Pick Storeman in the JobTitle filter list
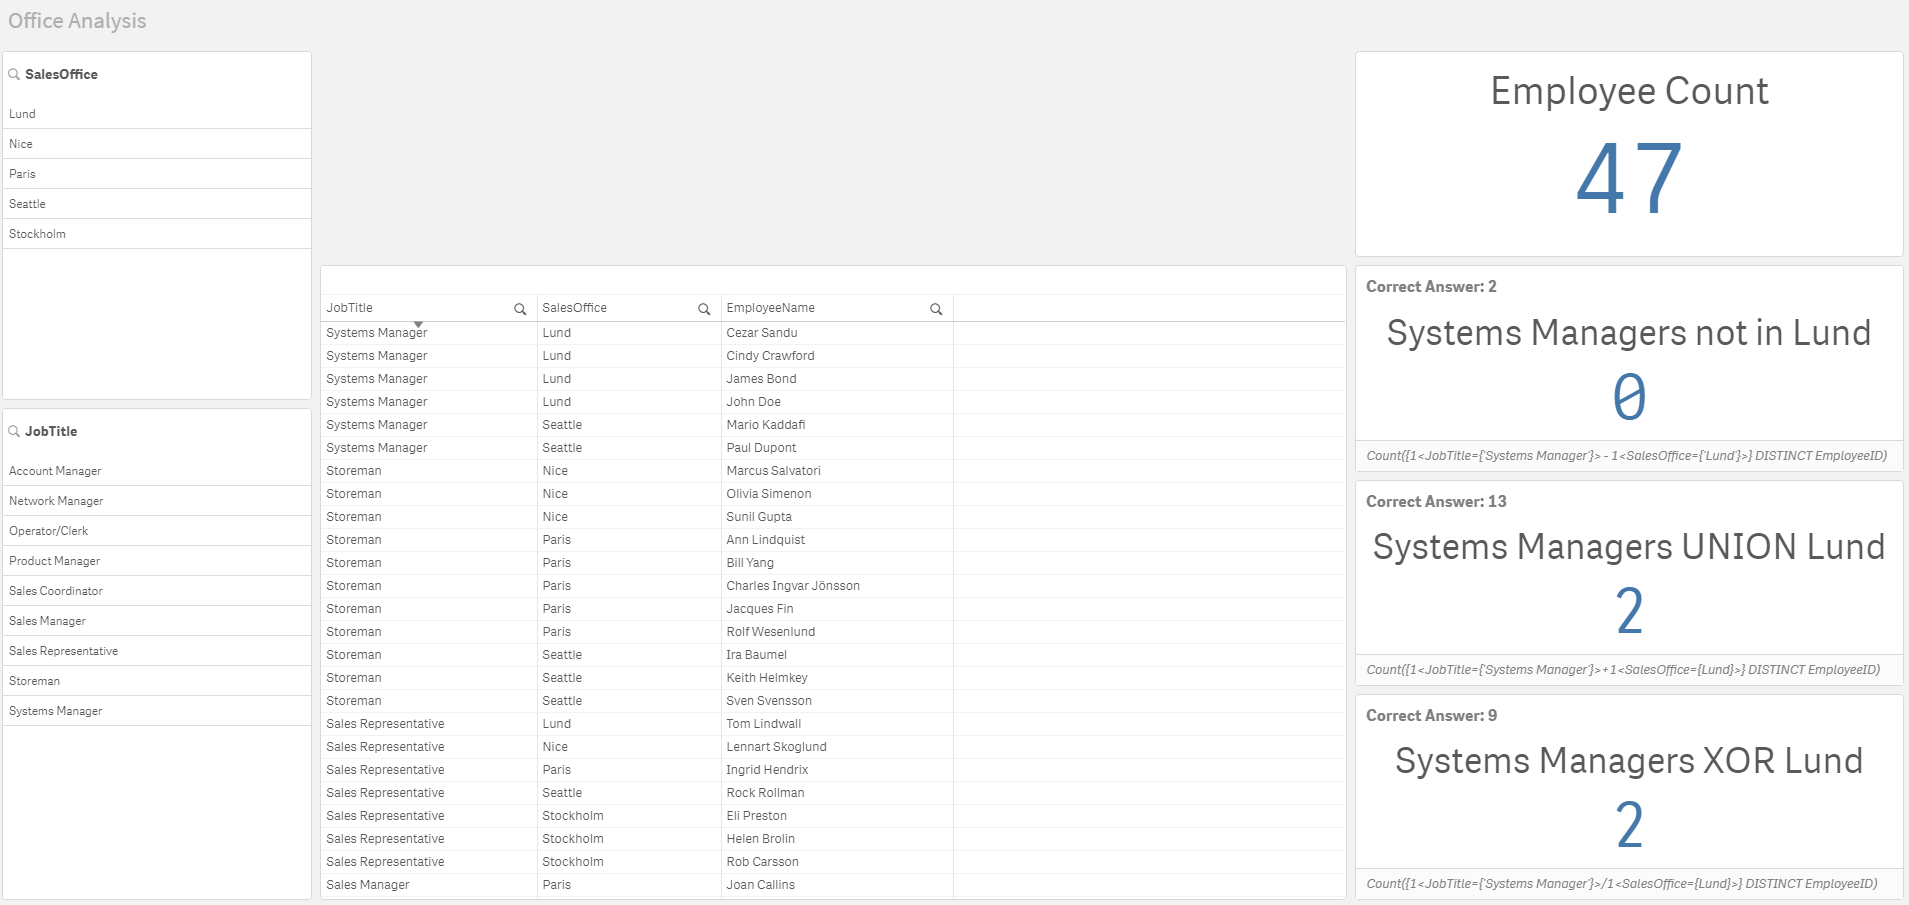The width and height of the screenshot is (1909, 905). coord(34,681)
